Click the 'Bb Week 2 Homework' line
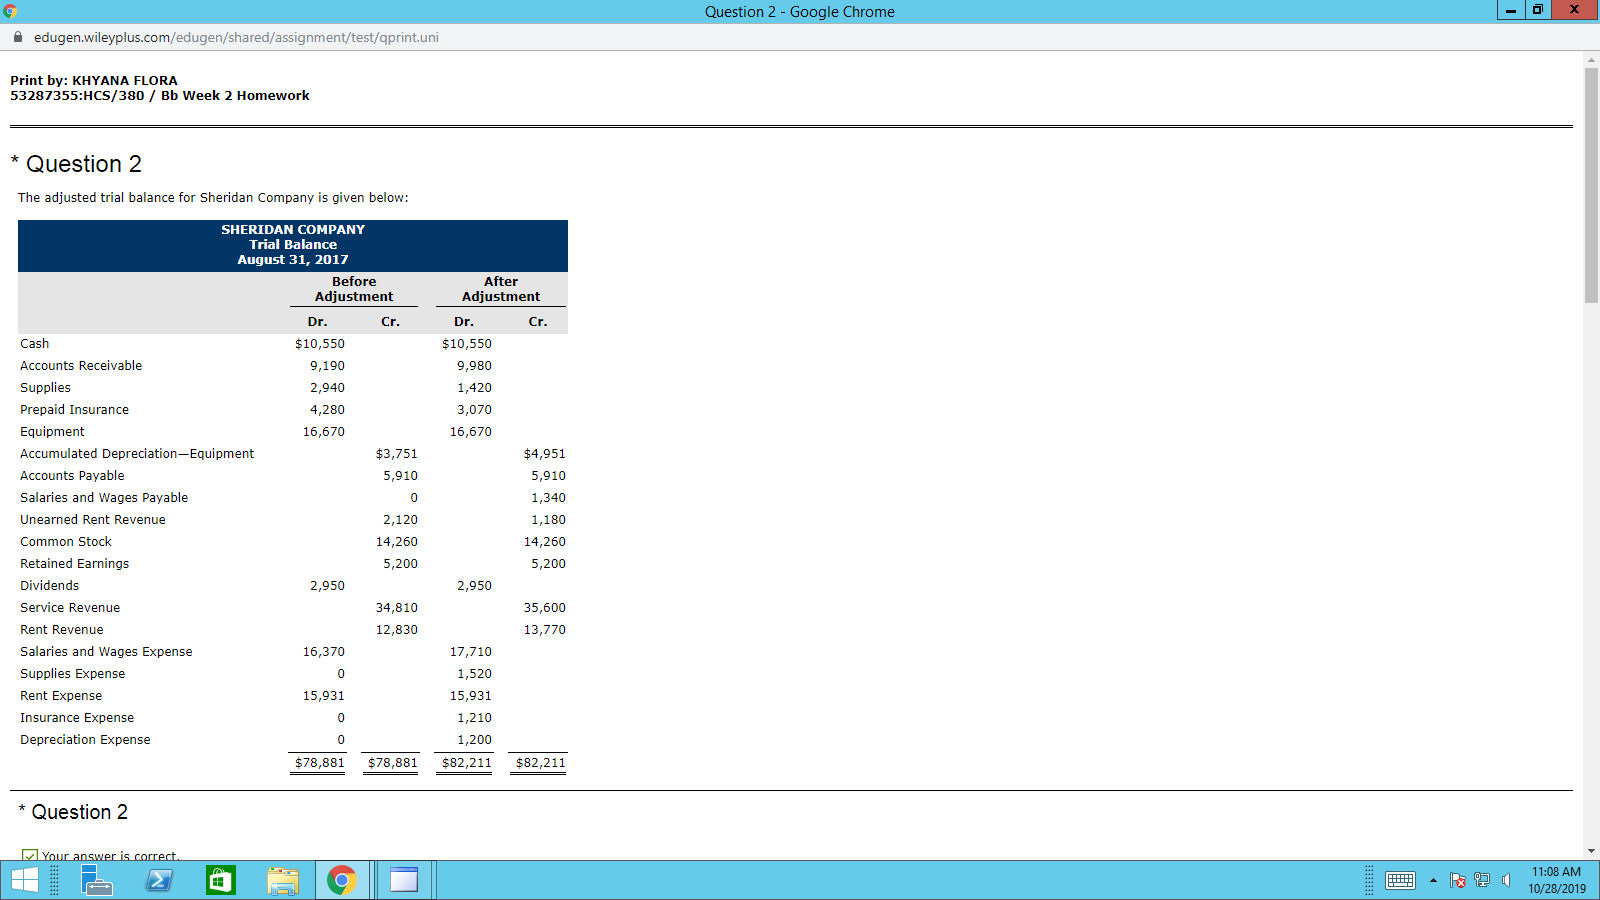The width and height of the screenshot is (1600, 900). coord(160,96)
